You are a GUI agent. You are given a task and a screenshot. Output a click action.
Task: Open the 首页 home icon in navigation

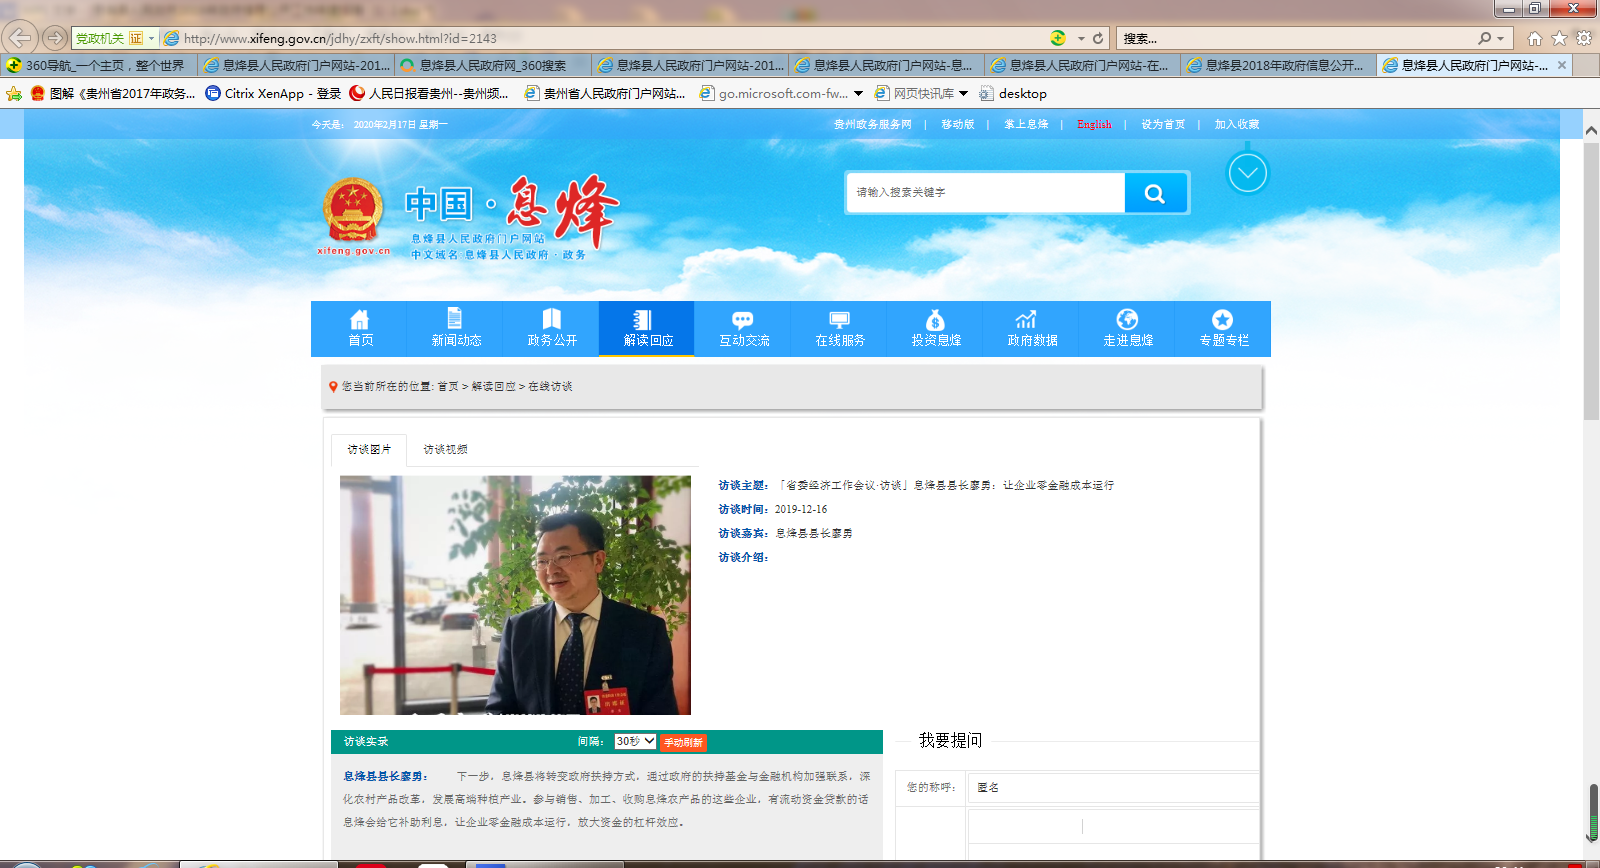pyautogui.click(x=360, y=328)
